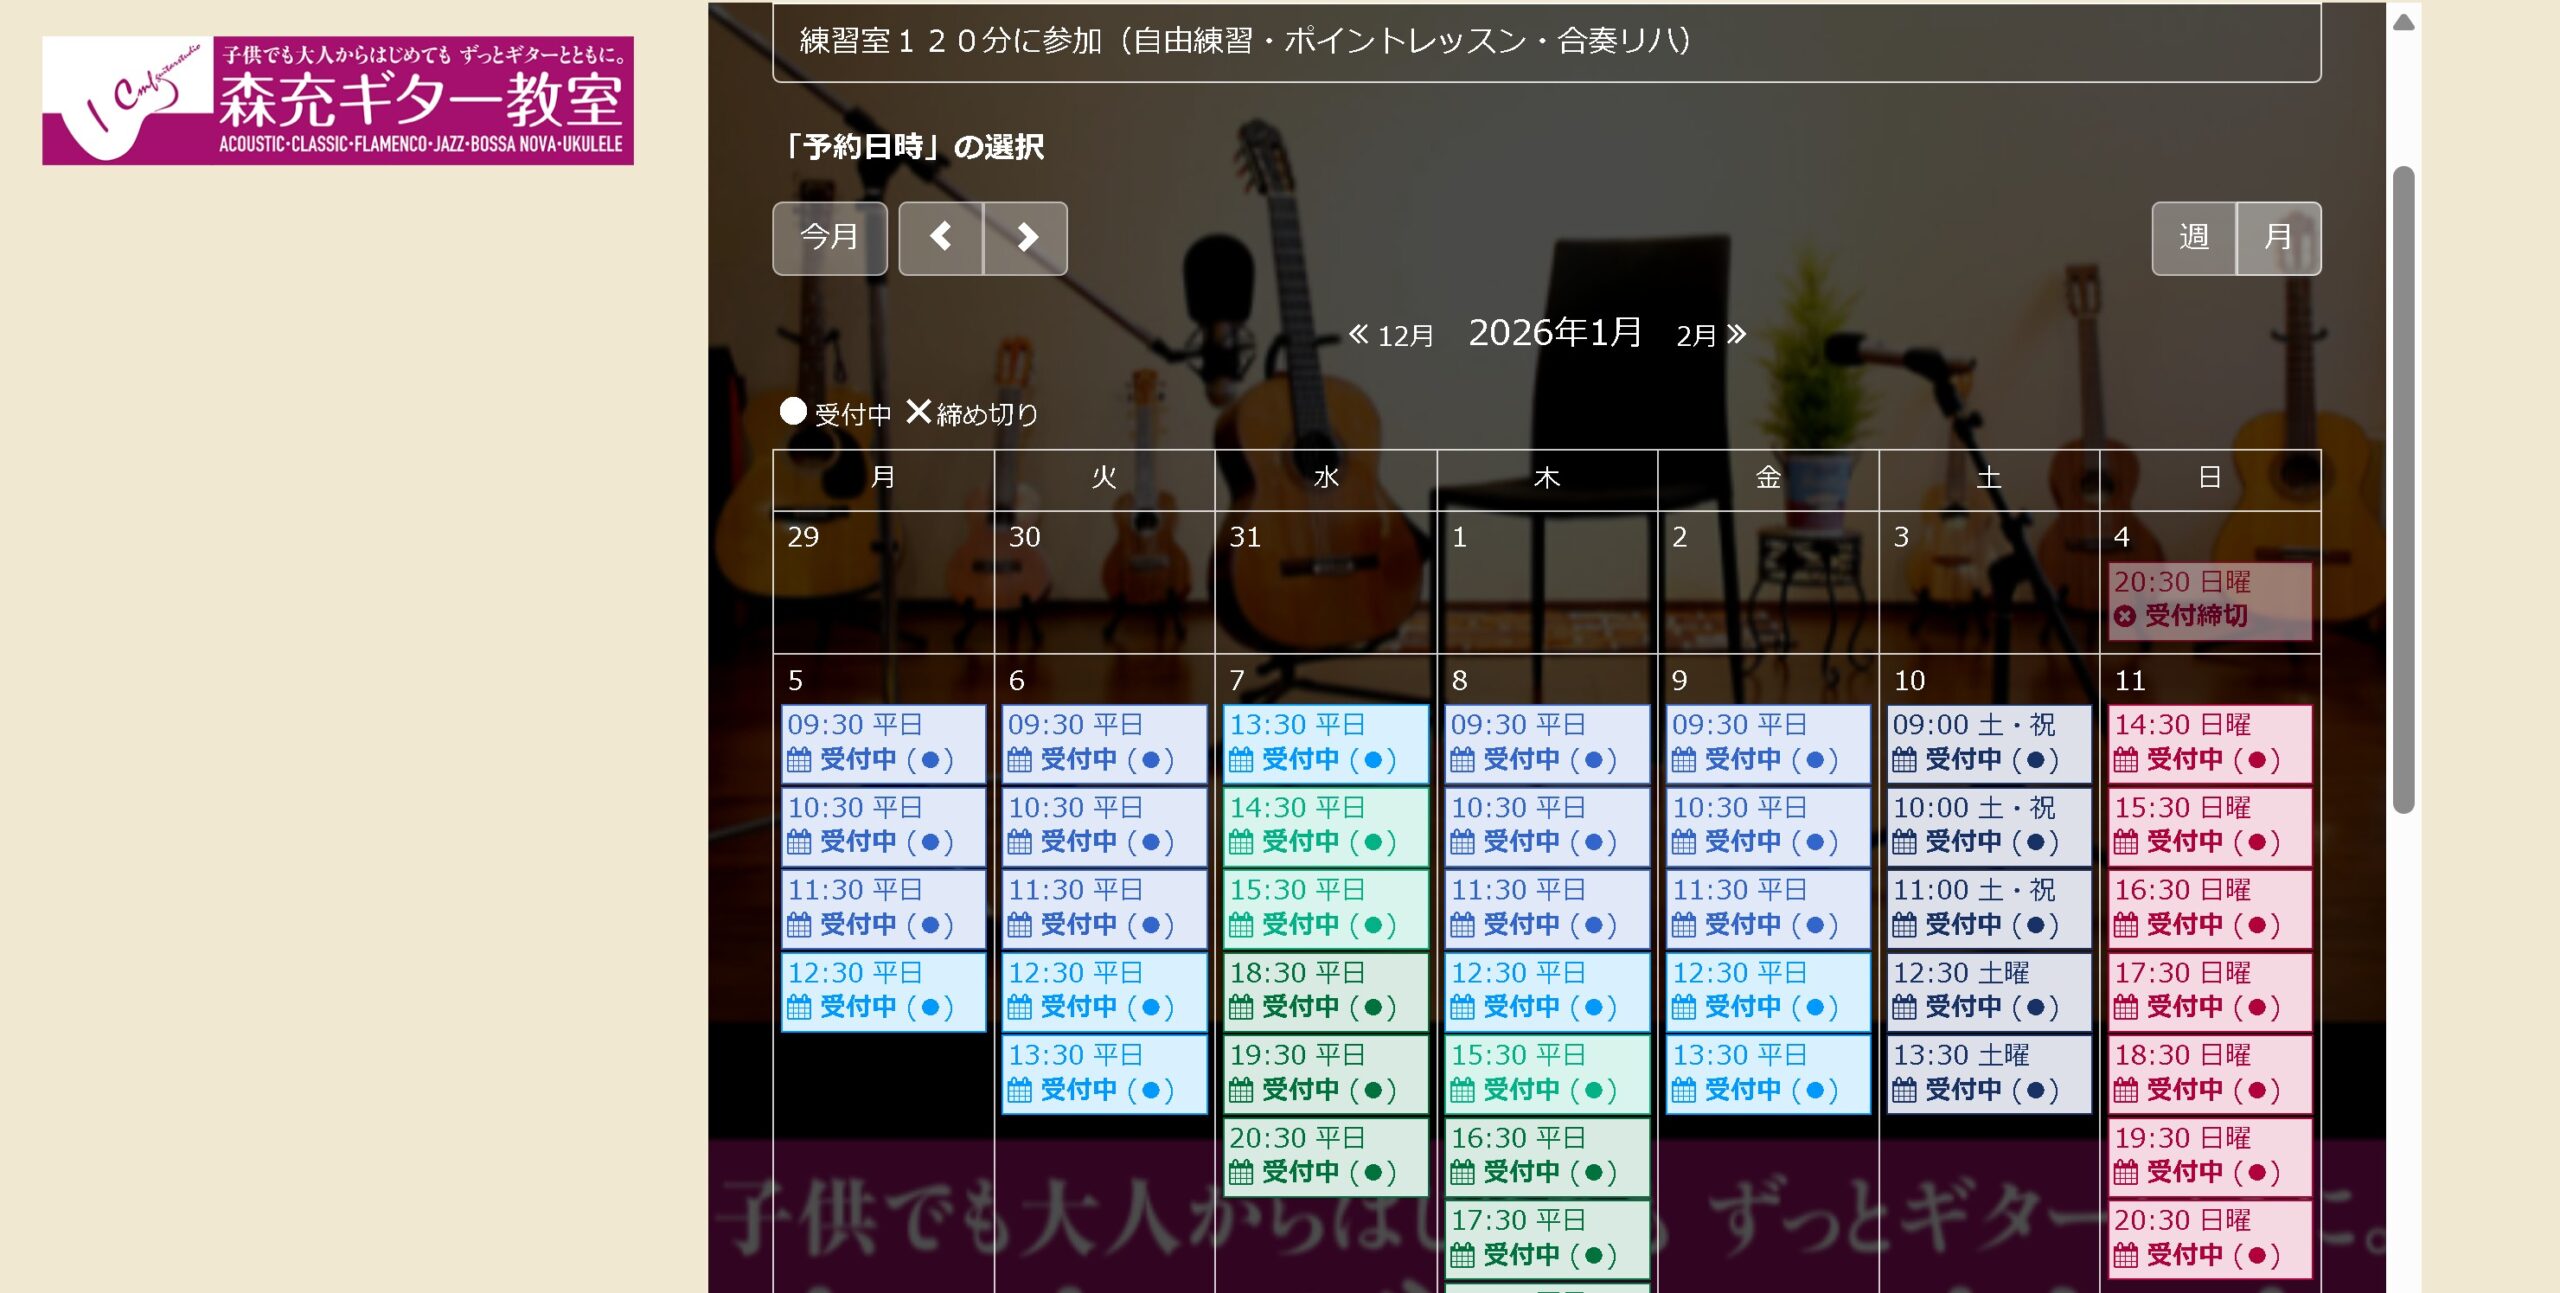Go to February using 2月 » link

point(1711,335)
